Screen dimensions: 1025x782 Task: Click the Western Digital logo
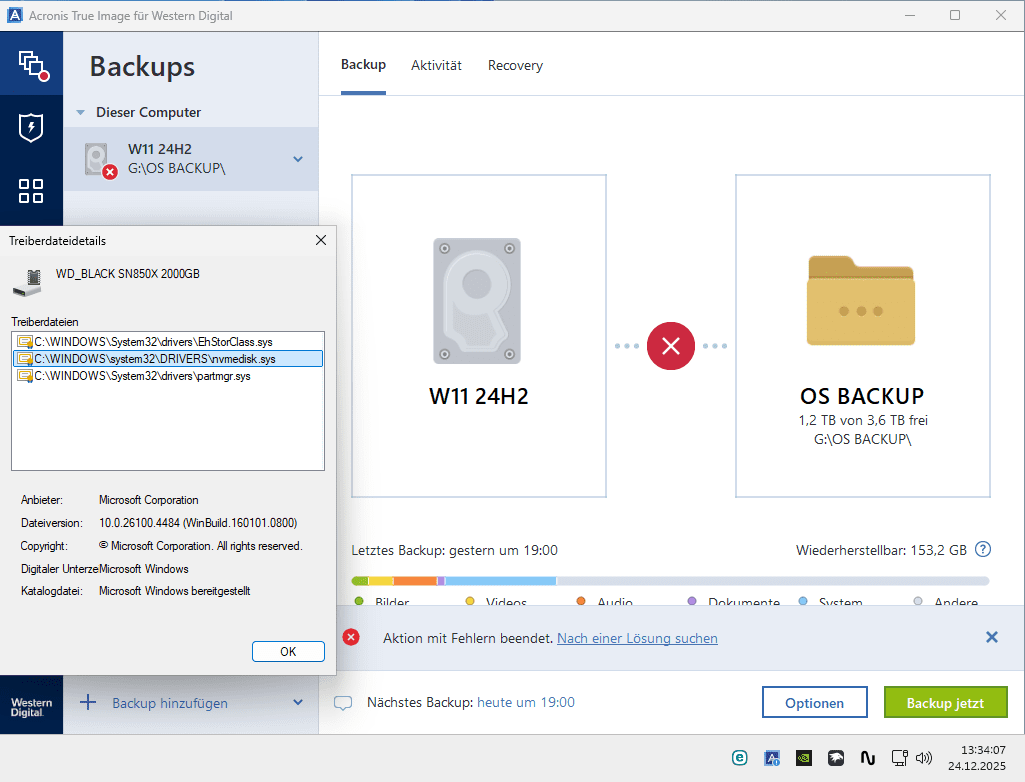31,706
